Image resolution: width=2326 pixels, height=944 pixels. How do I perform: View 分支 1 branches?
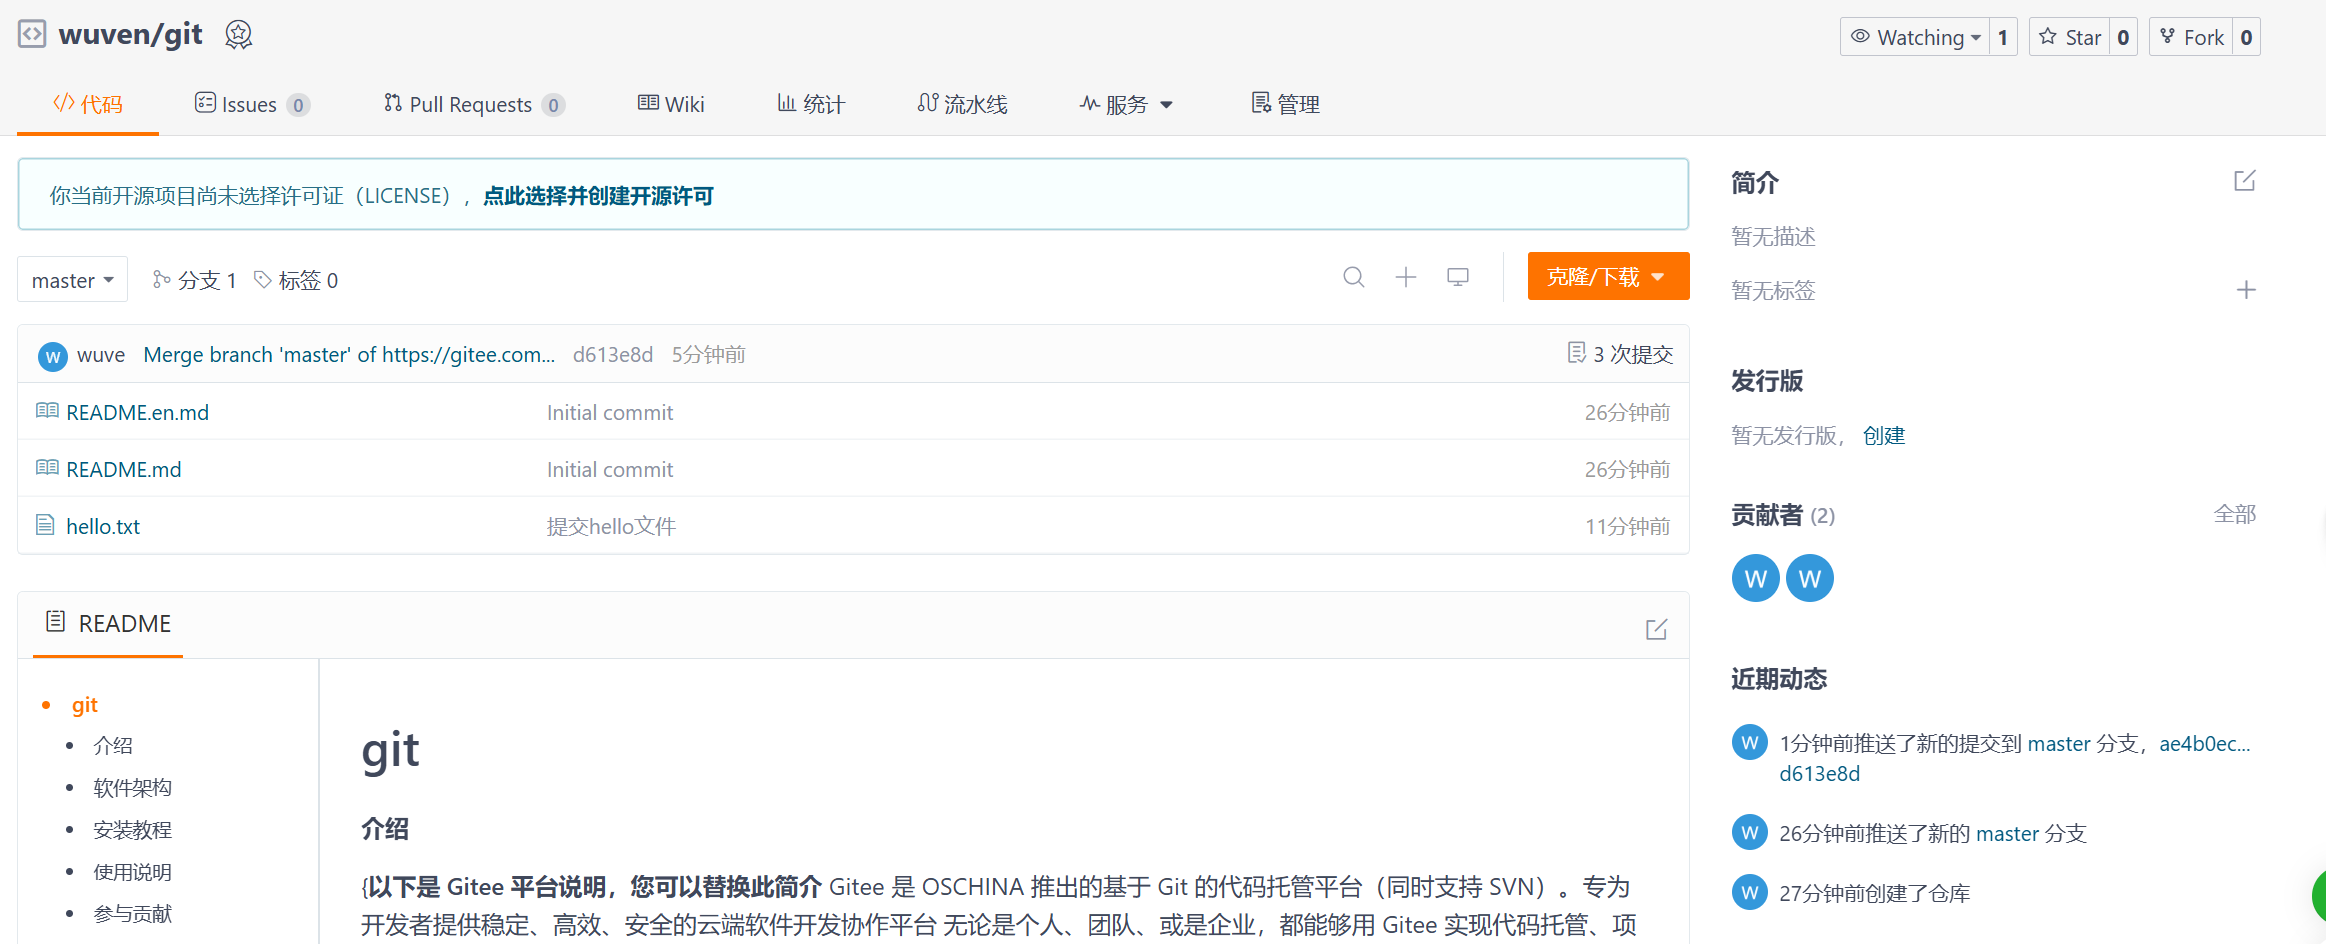tap(194, 280)
